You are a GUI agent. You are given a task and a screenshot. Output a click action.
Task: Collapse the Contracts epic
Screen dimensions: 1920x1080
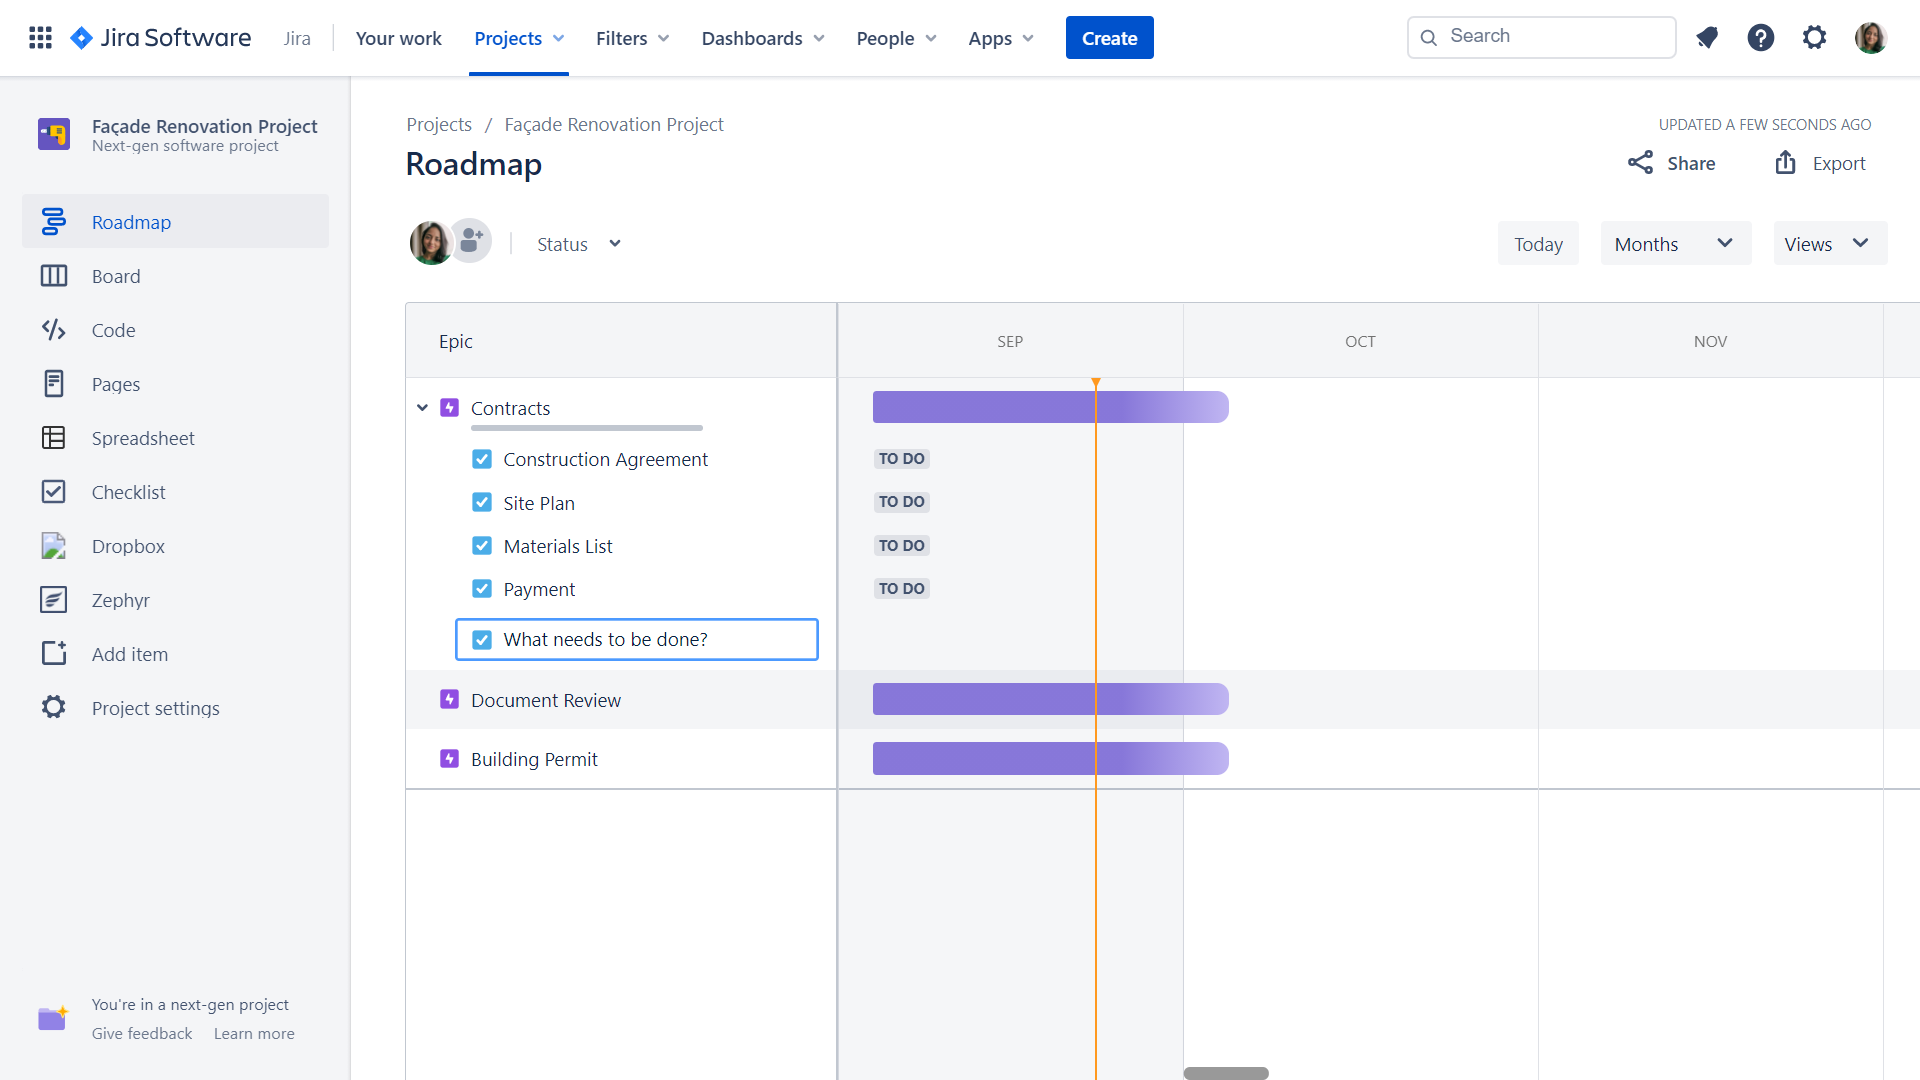point(422,407)
